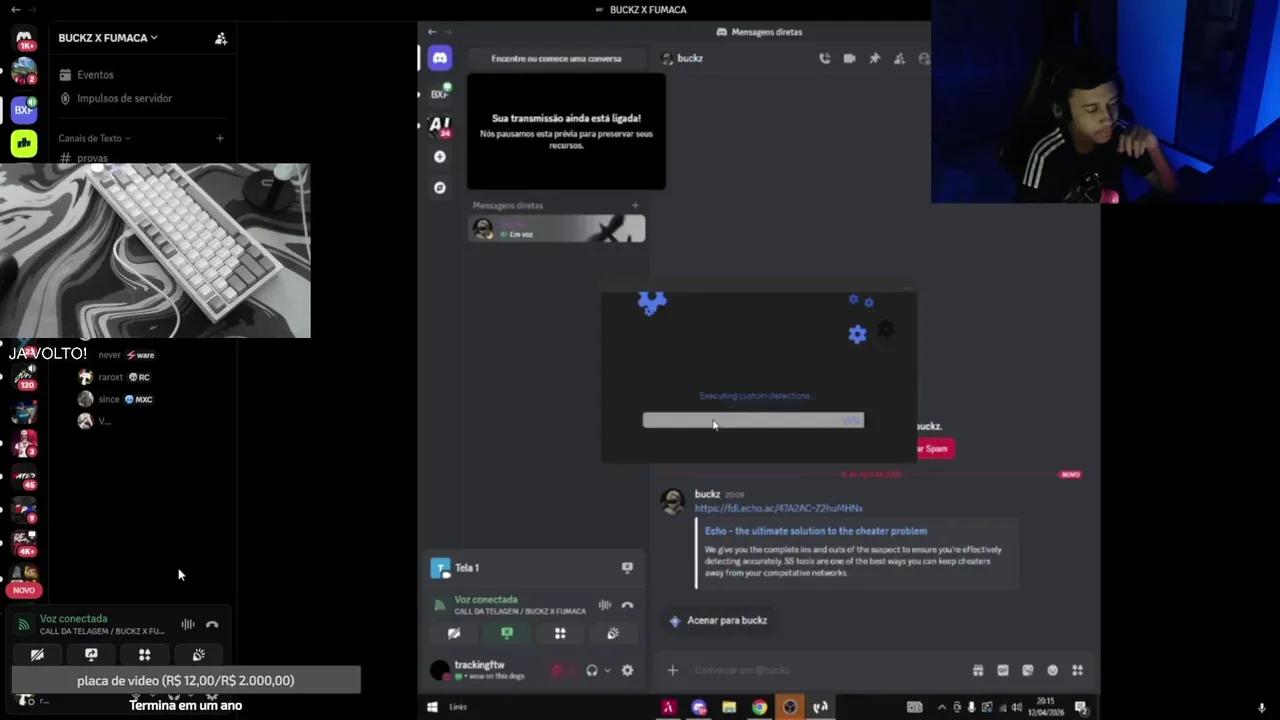Viewport: 1280px width, 720px height.
Task: Toggle headphone deafen for trackingftw
Action: pos(591,670)
